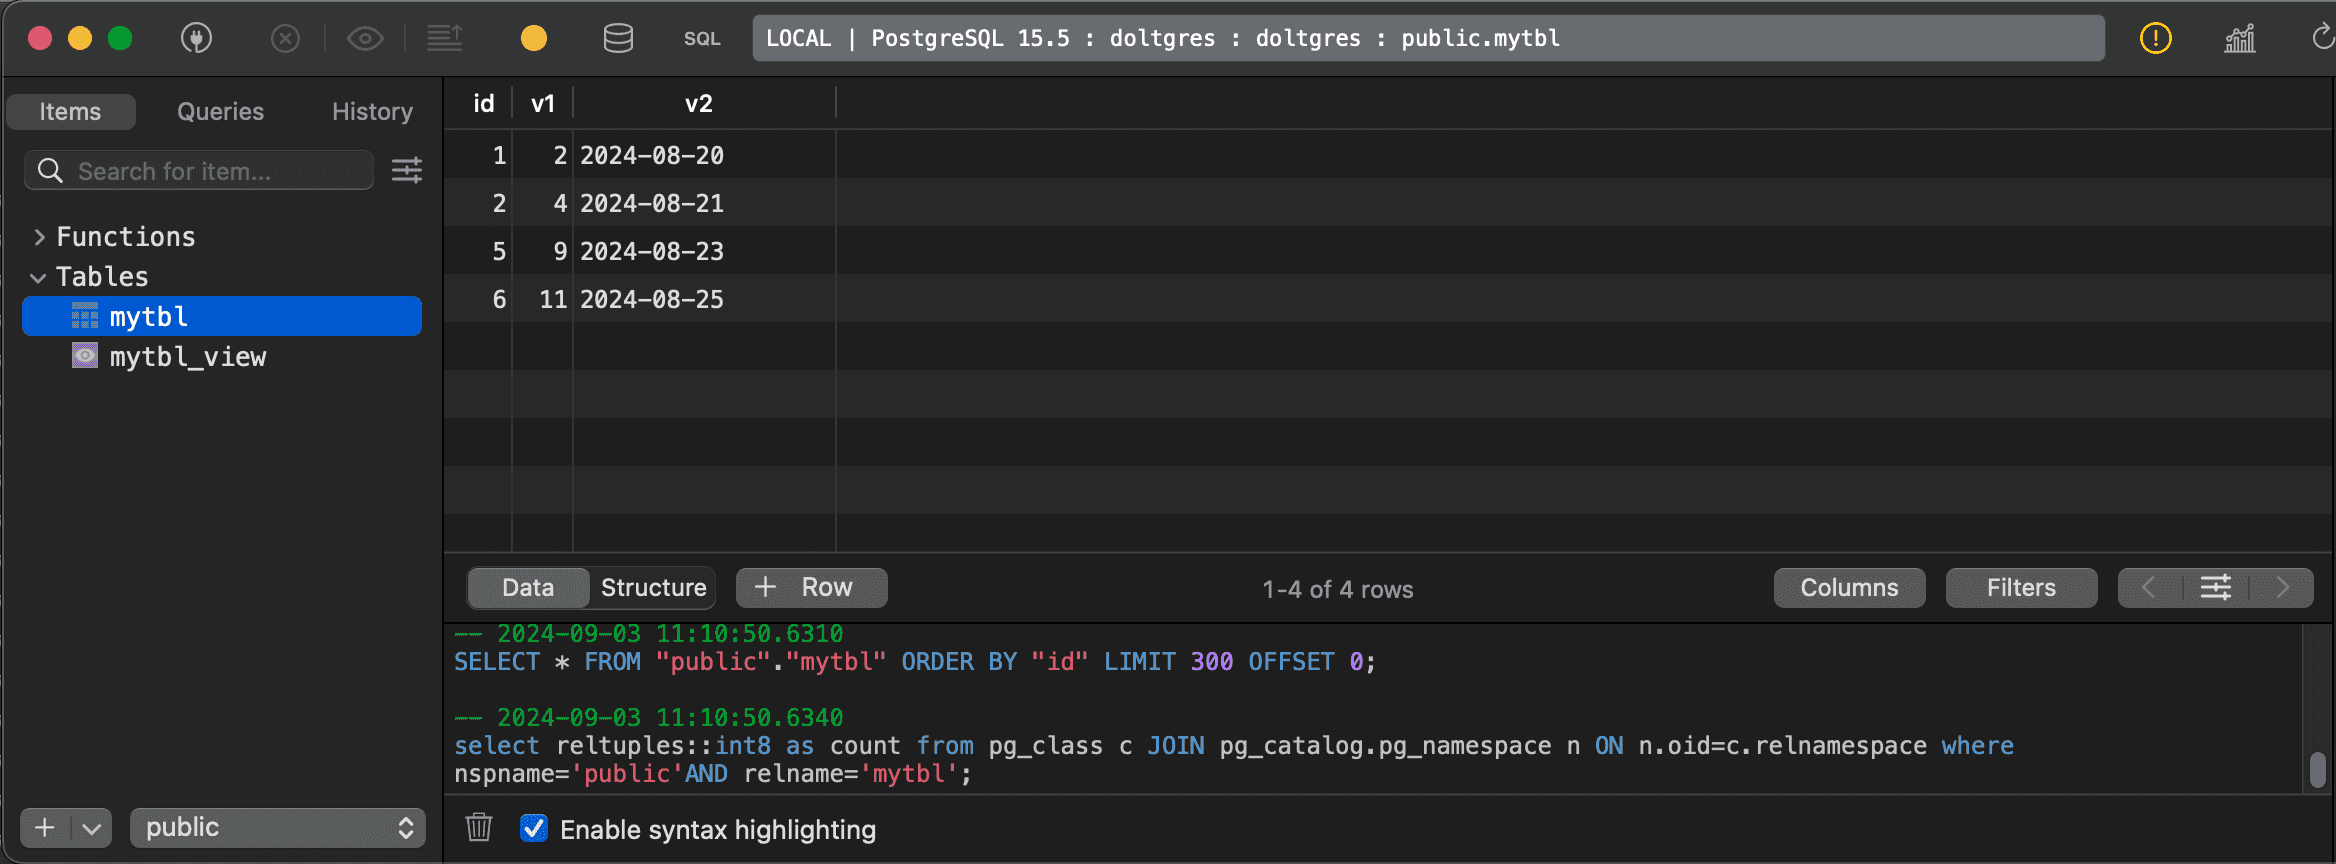Collapse the Tables tree node
This screenshot has width=2336, height=864.
pyautogui.click(x=39, y=277)
